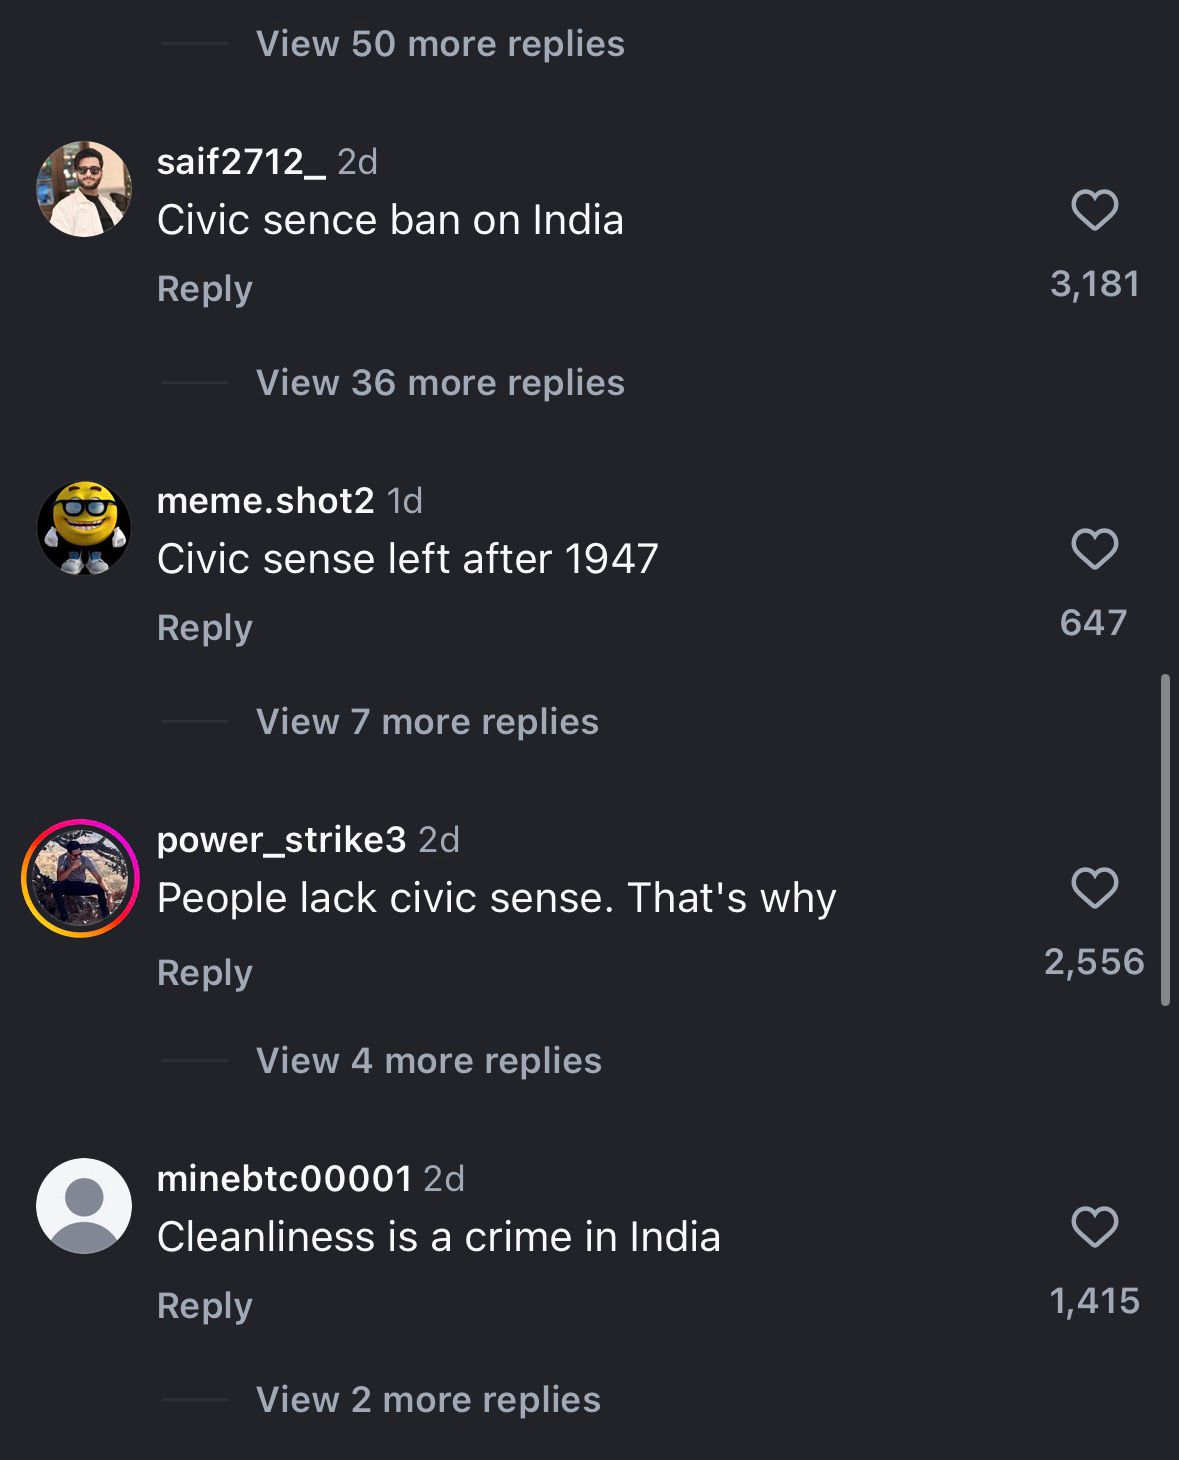This screenshot has width=1179, height=1460.
Task: Expand View 4 more replies
Action: [429, 1061]
